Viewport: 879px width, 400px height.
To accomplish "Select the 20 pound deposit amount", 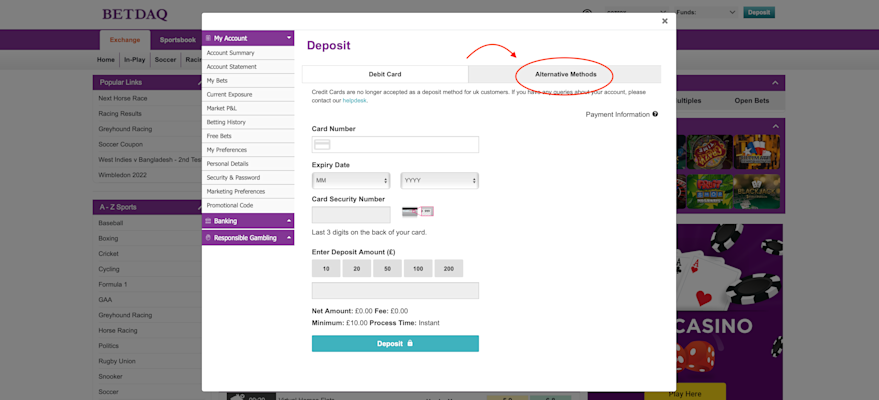I will (357, 268).
